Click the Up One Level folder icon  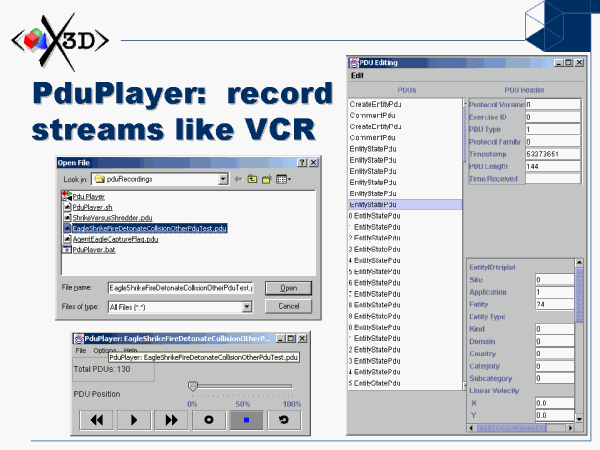point(252,180)
